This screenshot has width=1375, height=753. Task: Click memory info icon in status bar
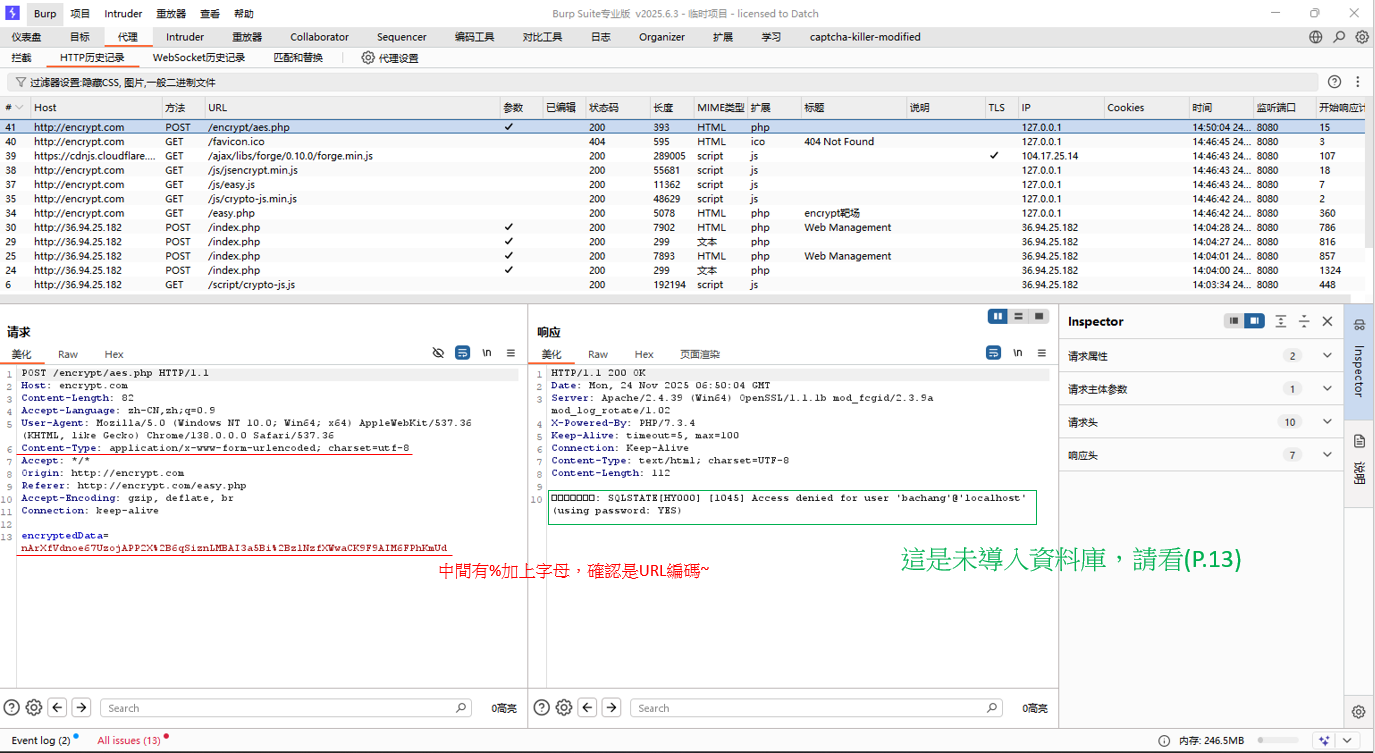click(1164, 740)
